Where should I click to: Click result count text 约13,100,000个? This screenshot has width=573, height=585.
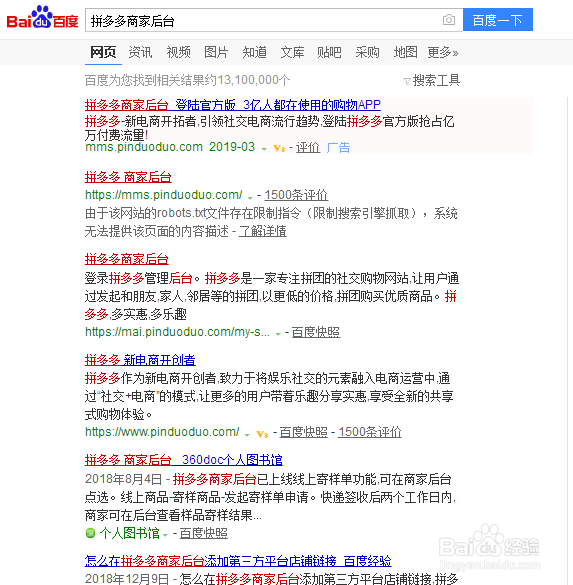pos(248,80)
